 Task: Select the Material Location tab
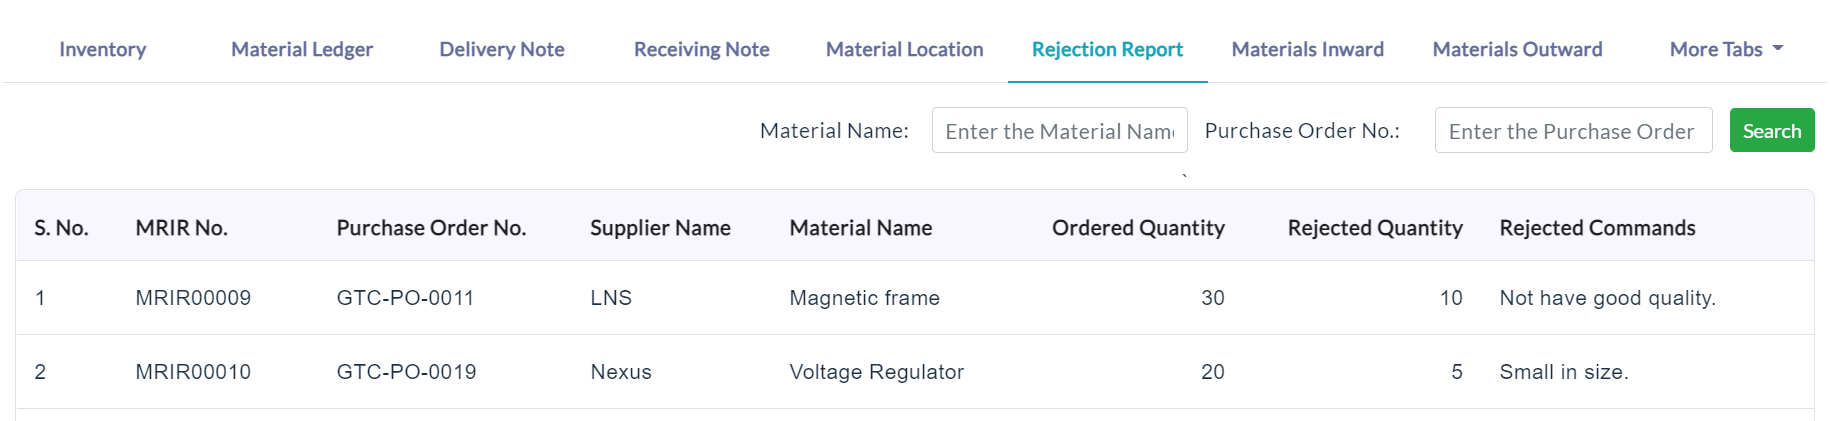pos(905,49)
